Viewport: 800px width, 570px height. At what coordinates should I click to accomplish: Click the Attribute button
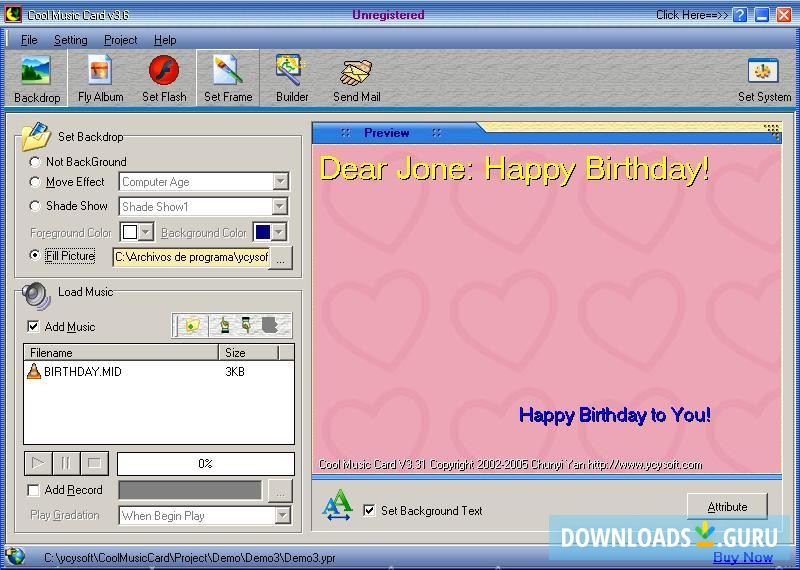pyautogui.click(x=727, y=507)
